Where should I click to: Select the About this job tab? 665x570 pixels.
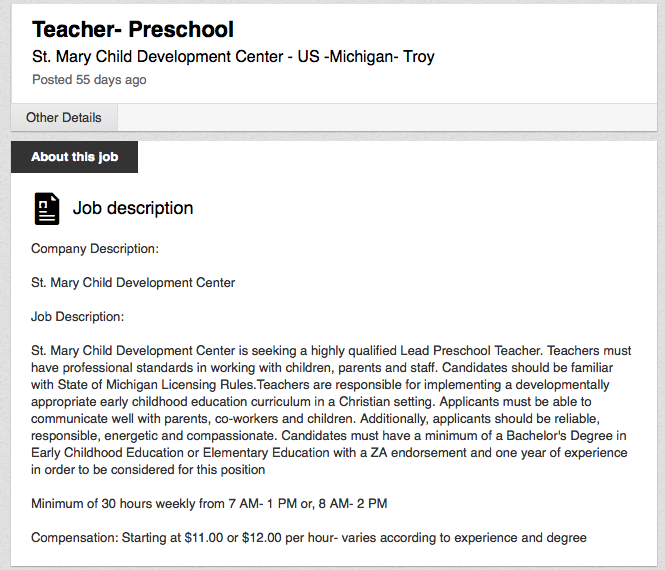point(74,157)
